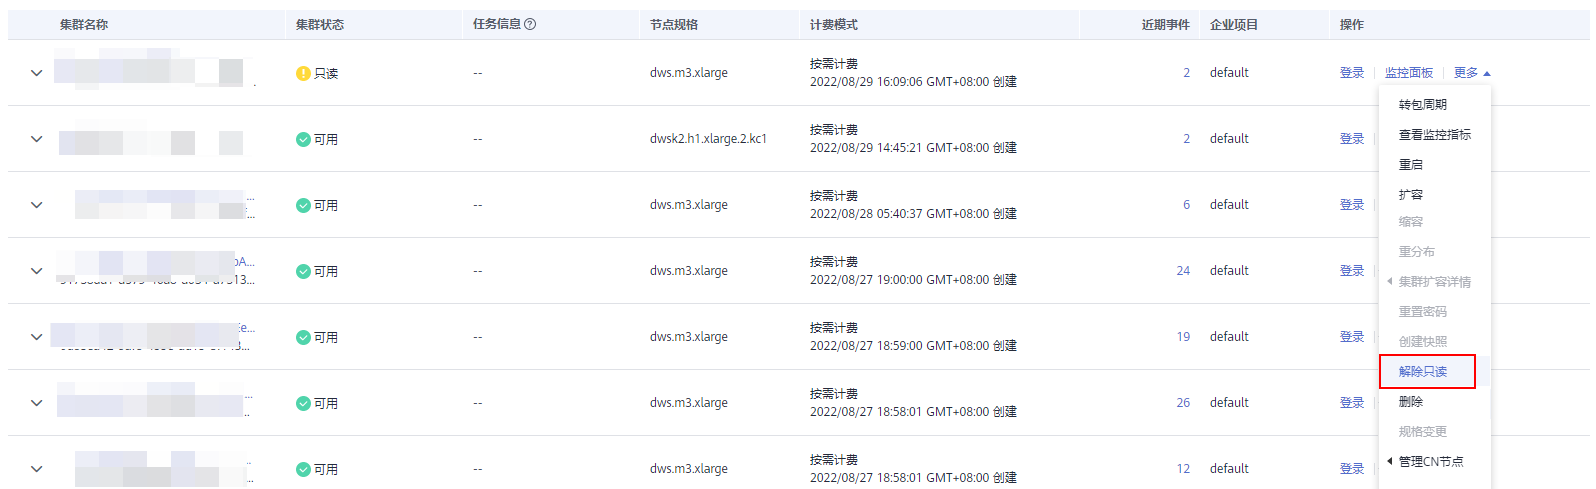Click 删除 in the dropdown menu
The width and height of the screenshot is (1596, 489).
(x=1410, y=401)
